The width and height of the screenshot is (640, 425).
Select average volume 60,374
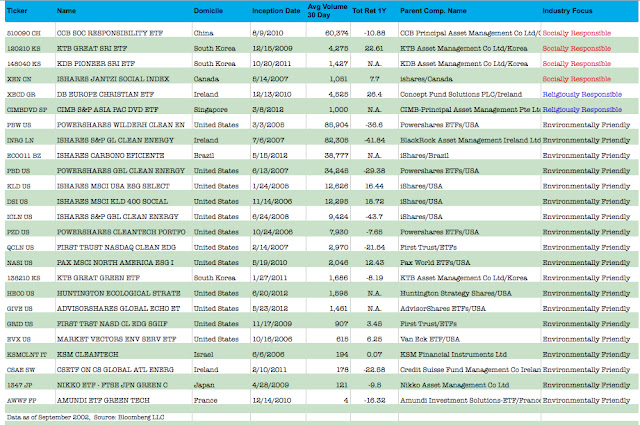pyautogui.click(x=336, y=33)
